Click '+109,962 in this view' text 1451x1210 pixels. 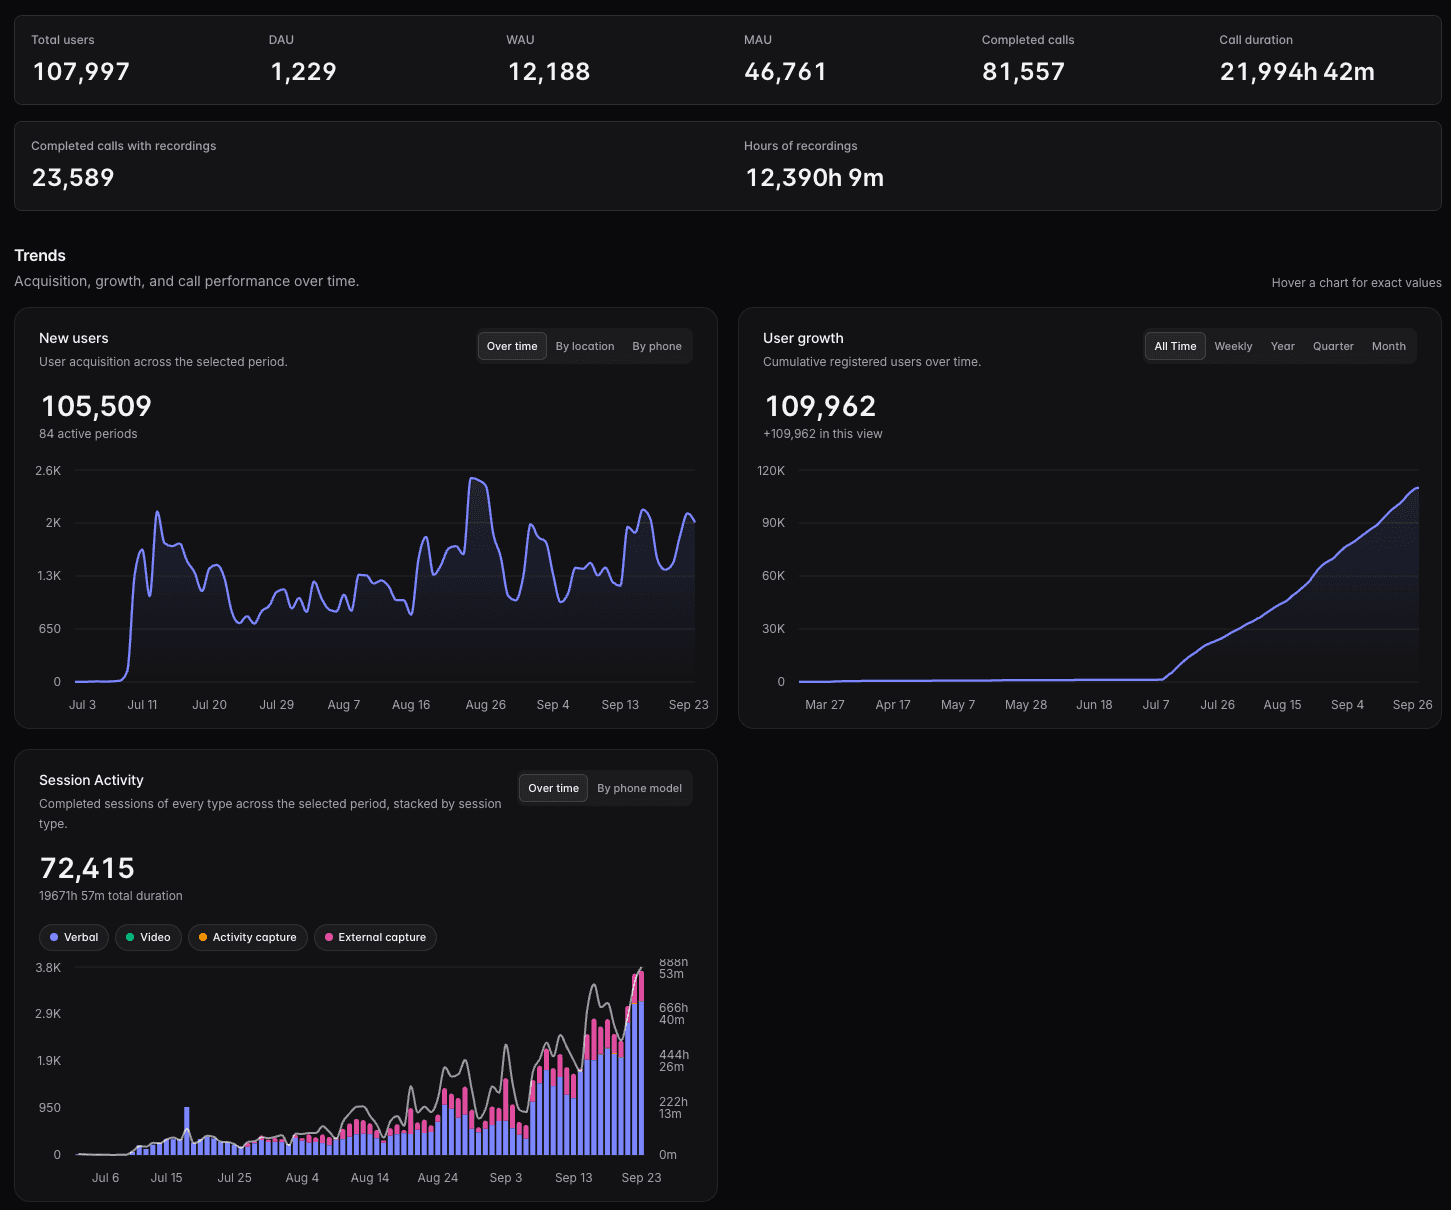pyautogui.click(x=822, y=434)
